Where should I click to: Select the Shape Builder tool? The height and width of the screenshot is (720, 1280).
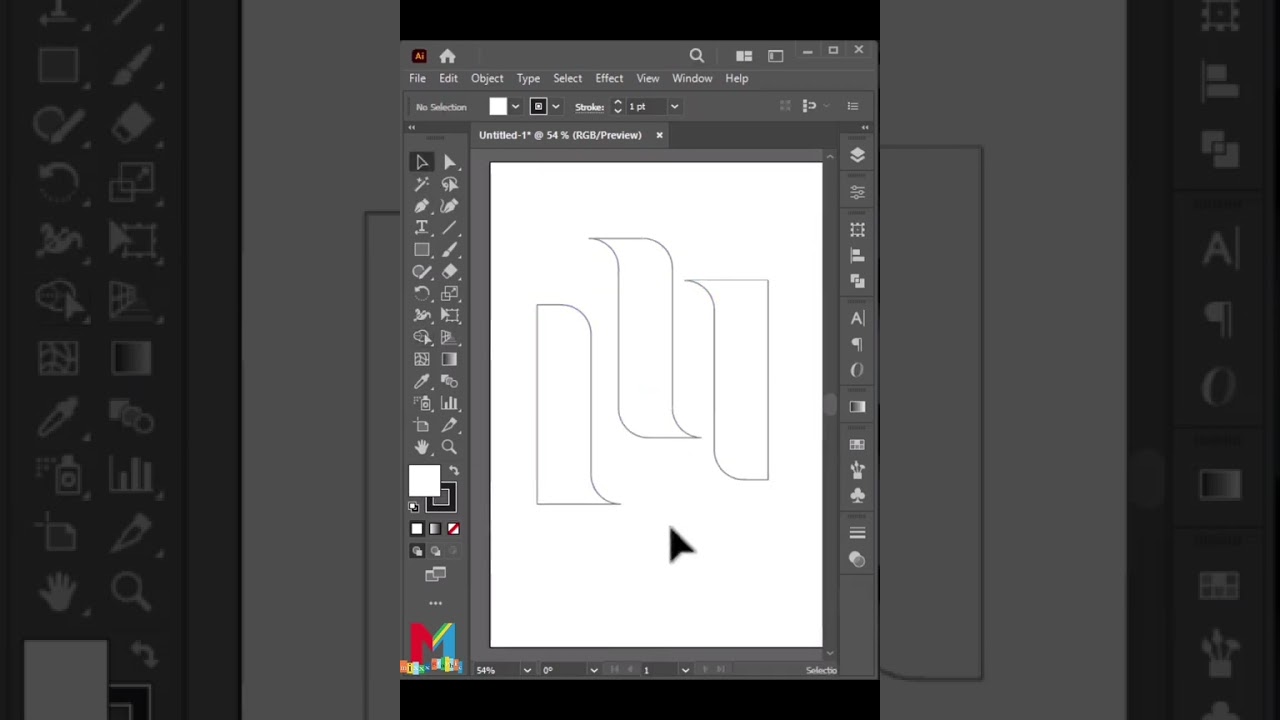click(x=422, y=338)
